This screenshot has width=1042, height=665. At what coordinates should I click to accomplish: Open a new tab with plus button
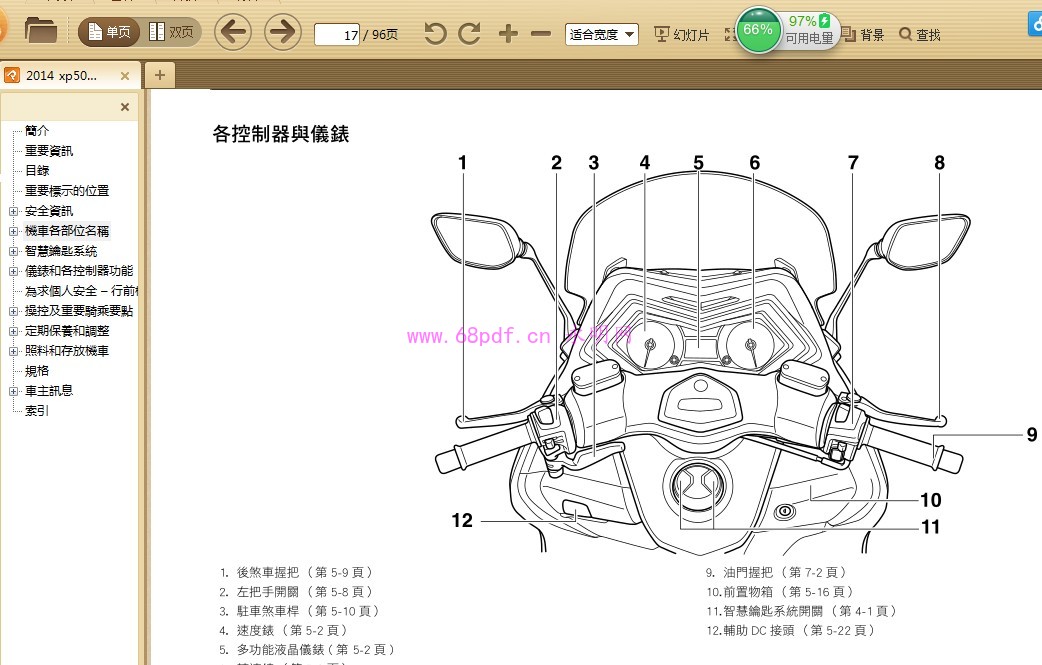pyautogui.click(x=159, y=75)
